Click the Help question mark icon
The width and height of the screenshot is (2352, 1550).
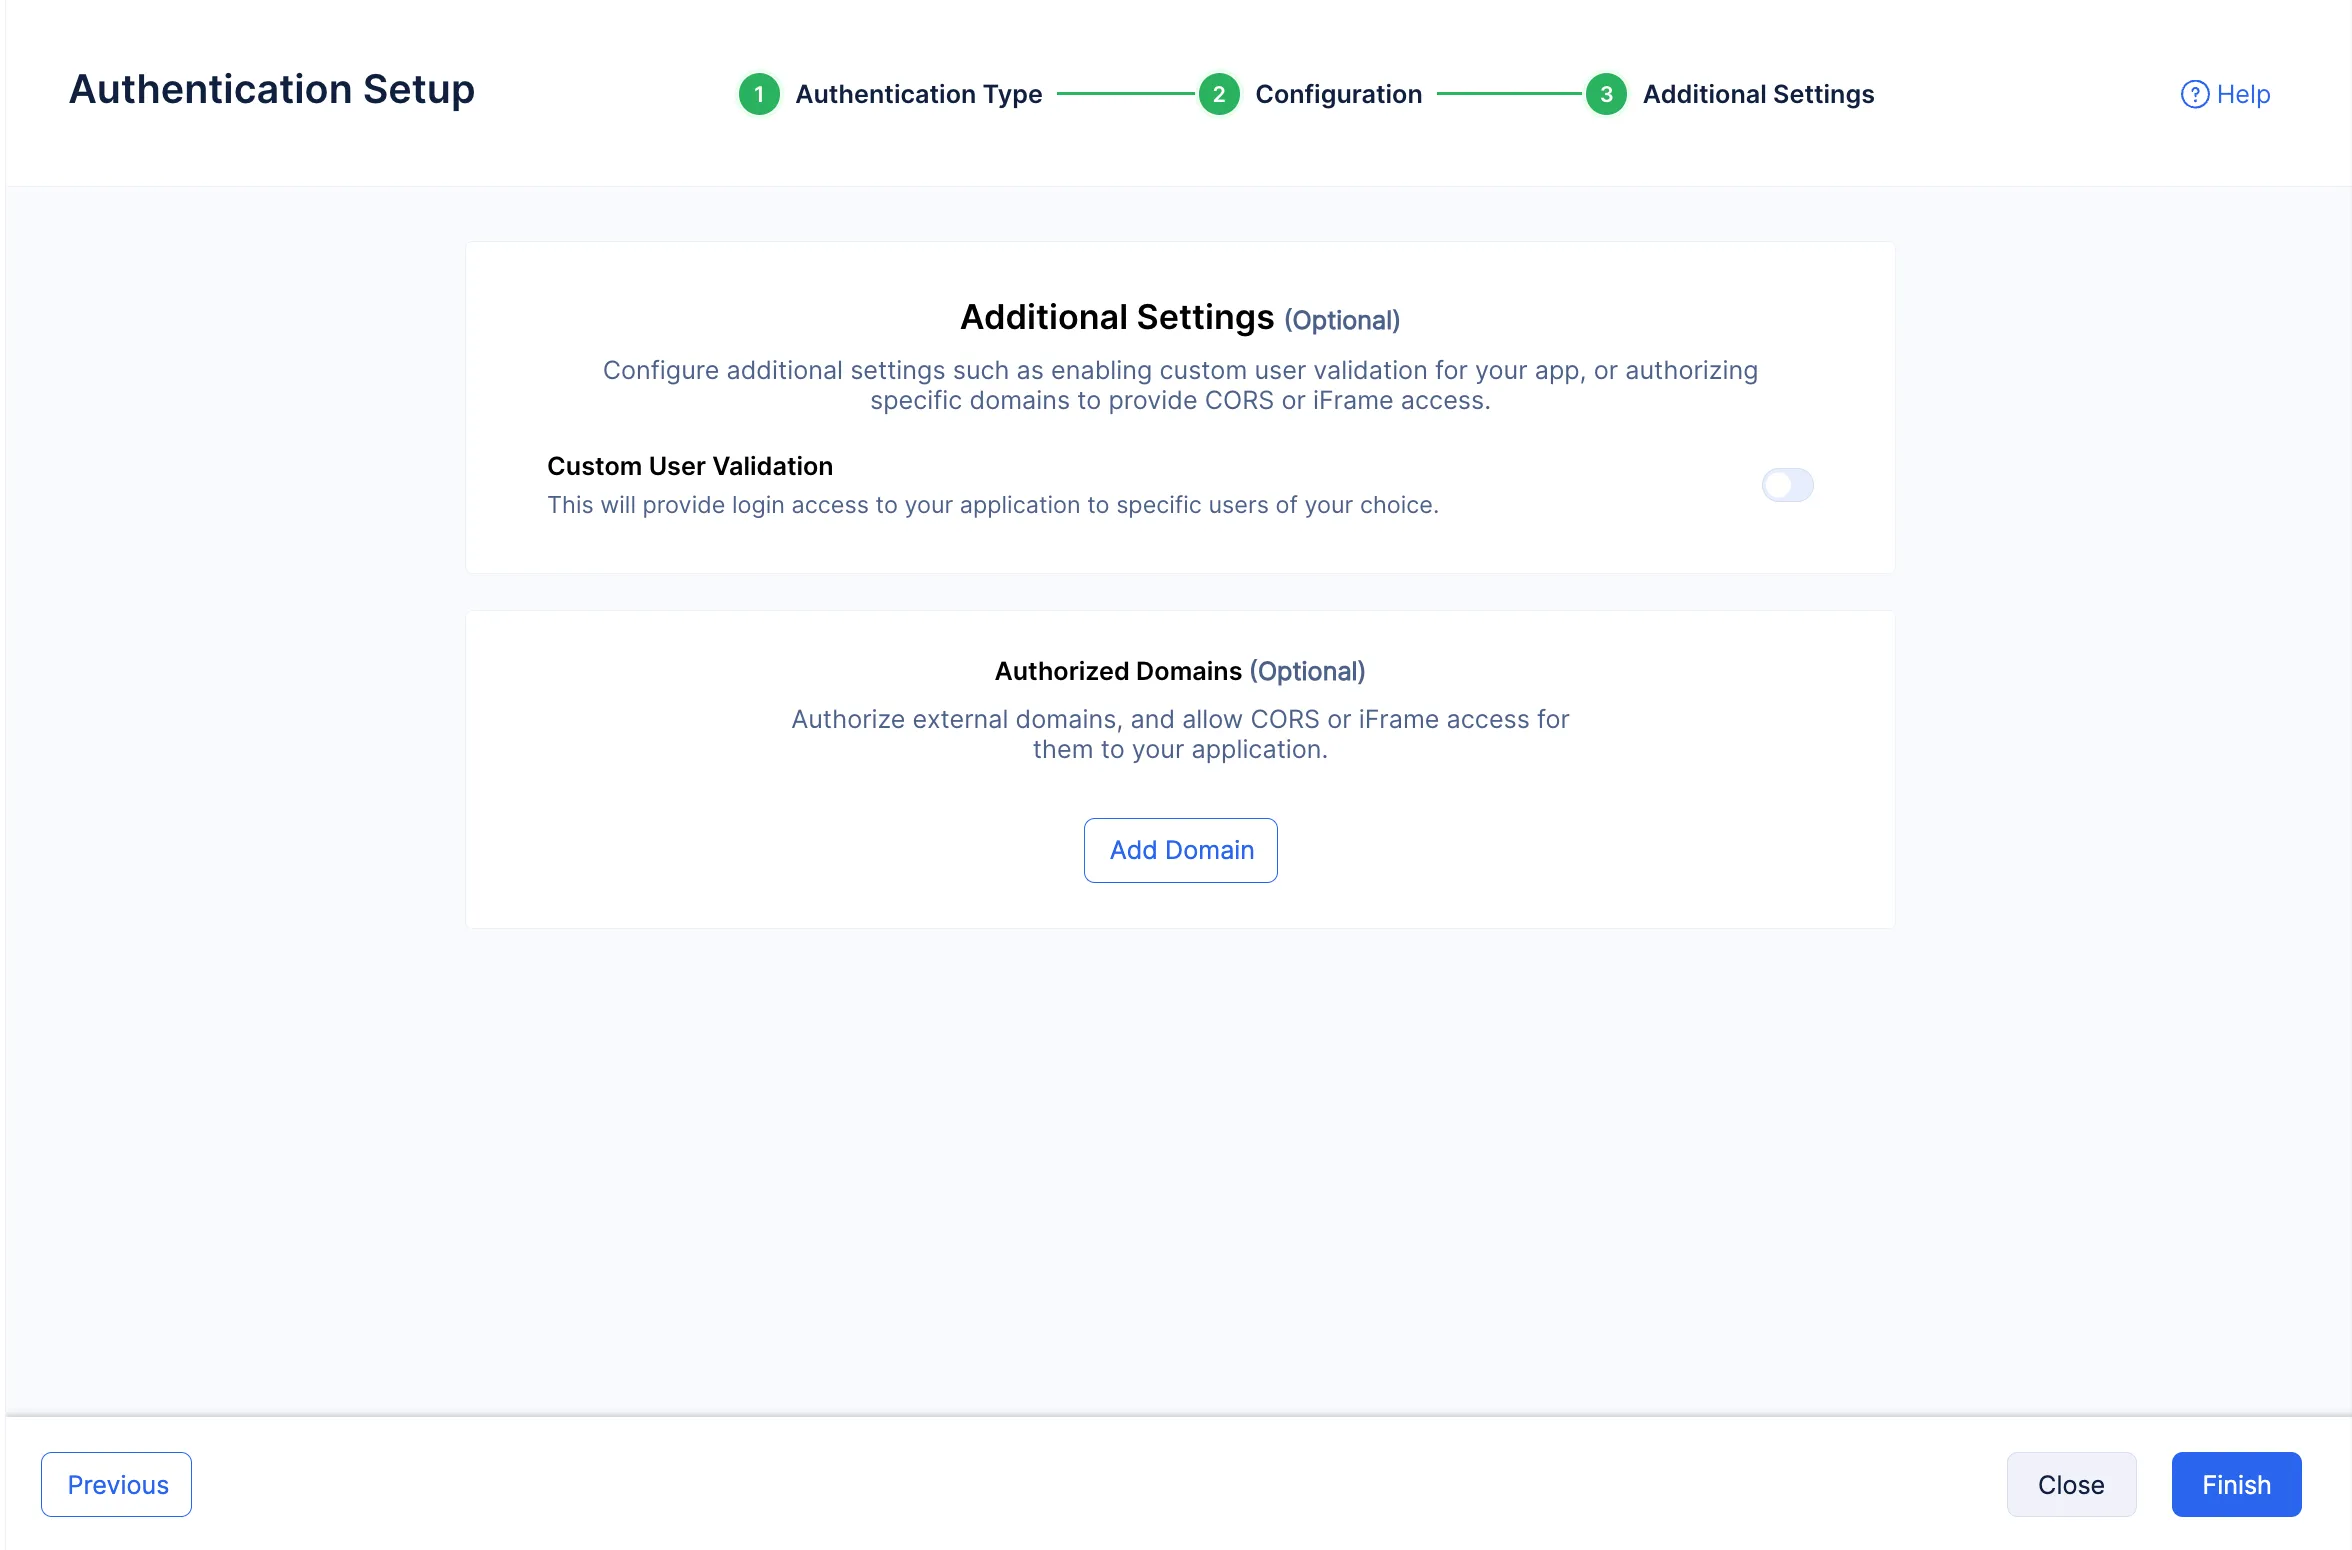(2195, 93)
